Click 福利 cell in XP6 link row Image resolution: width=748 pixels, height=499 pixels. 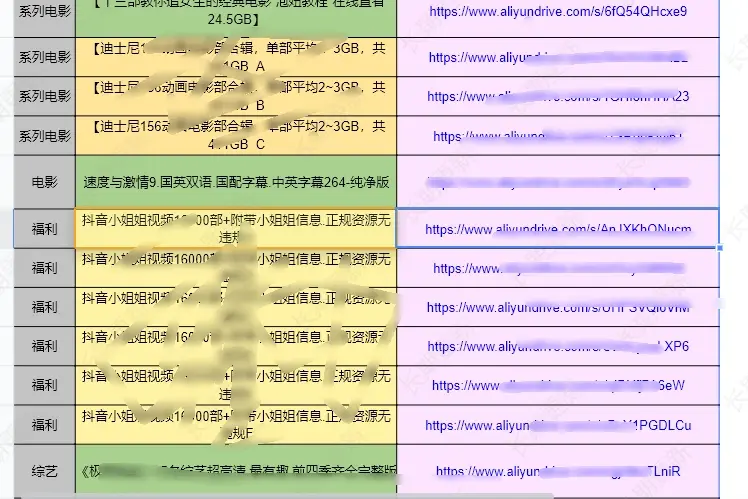tap(44, 346)
